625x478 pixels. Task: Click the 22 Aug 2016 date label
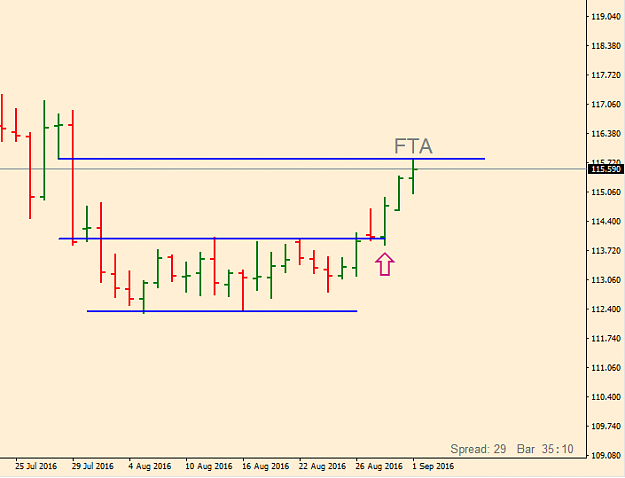[x=322, y=466]
